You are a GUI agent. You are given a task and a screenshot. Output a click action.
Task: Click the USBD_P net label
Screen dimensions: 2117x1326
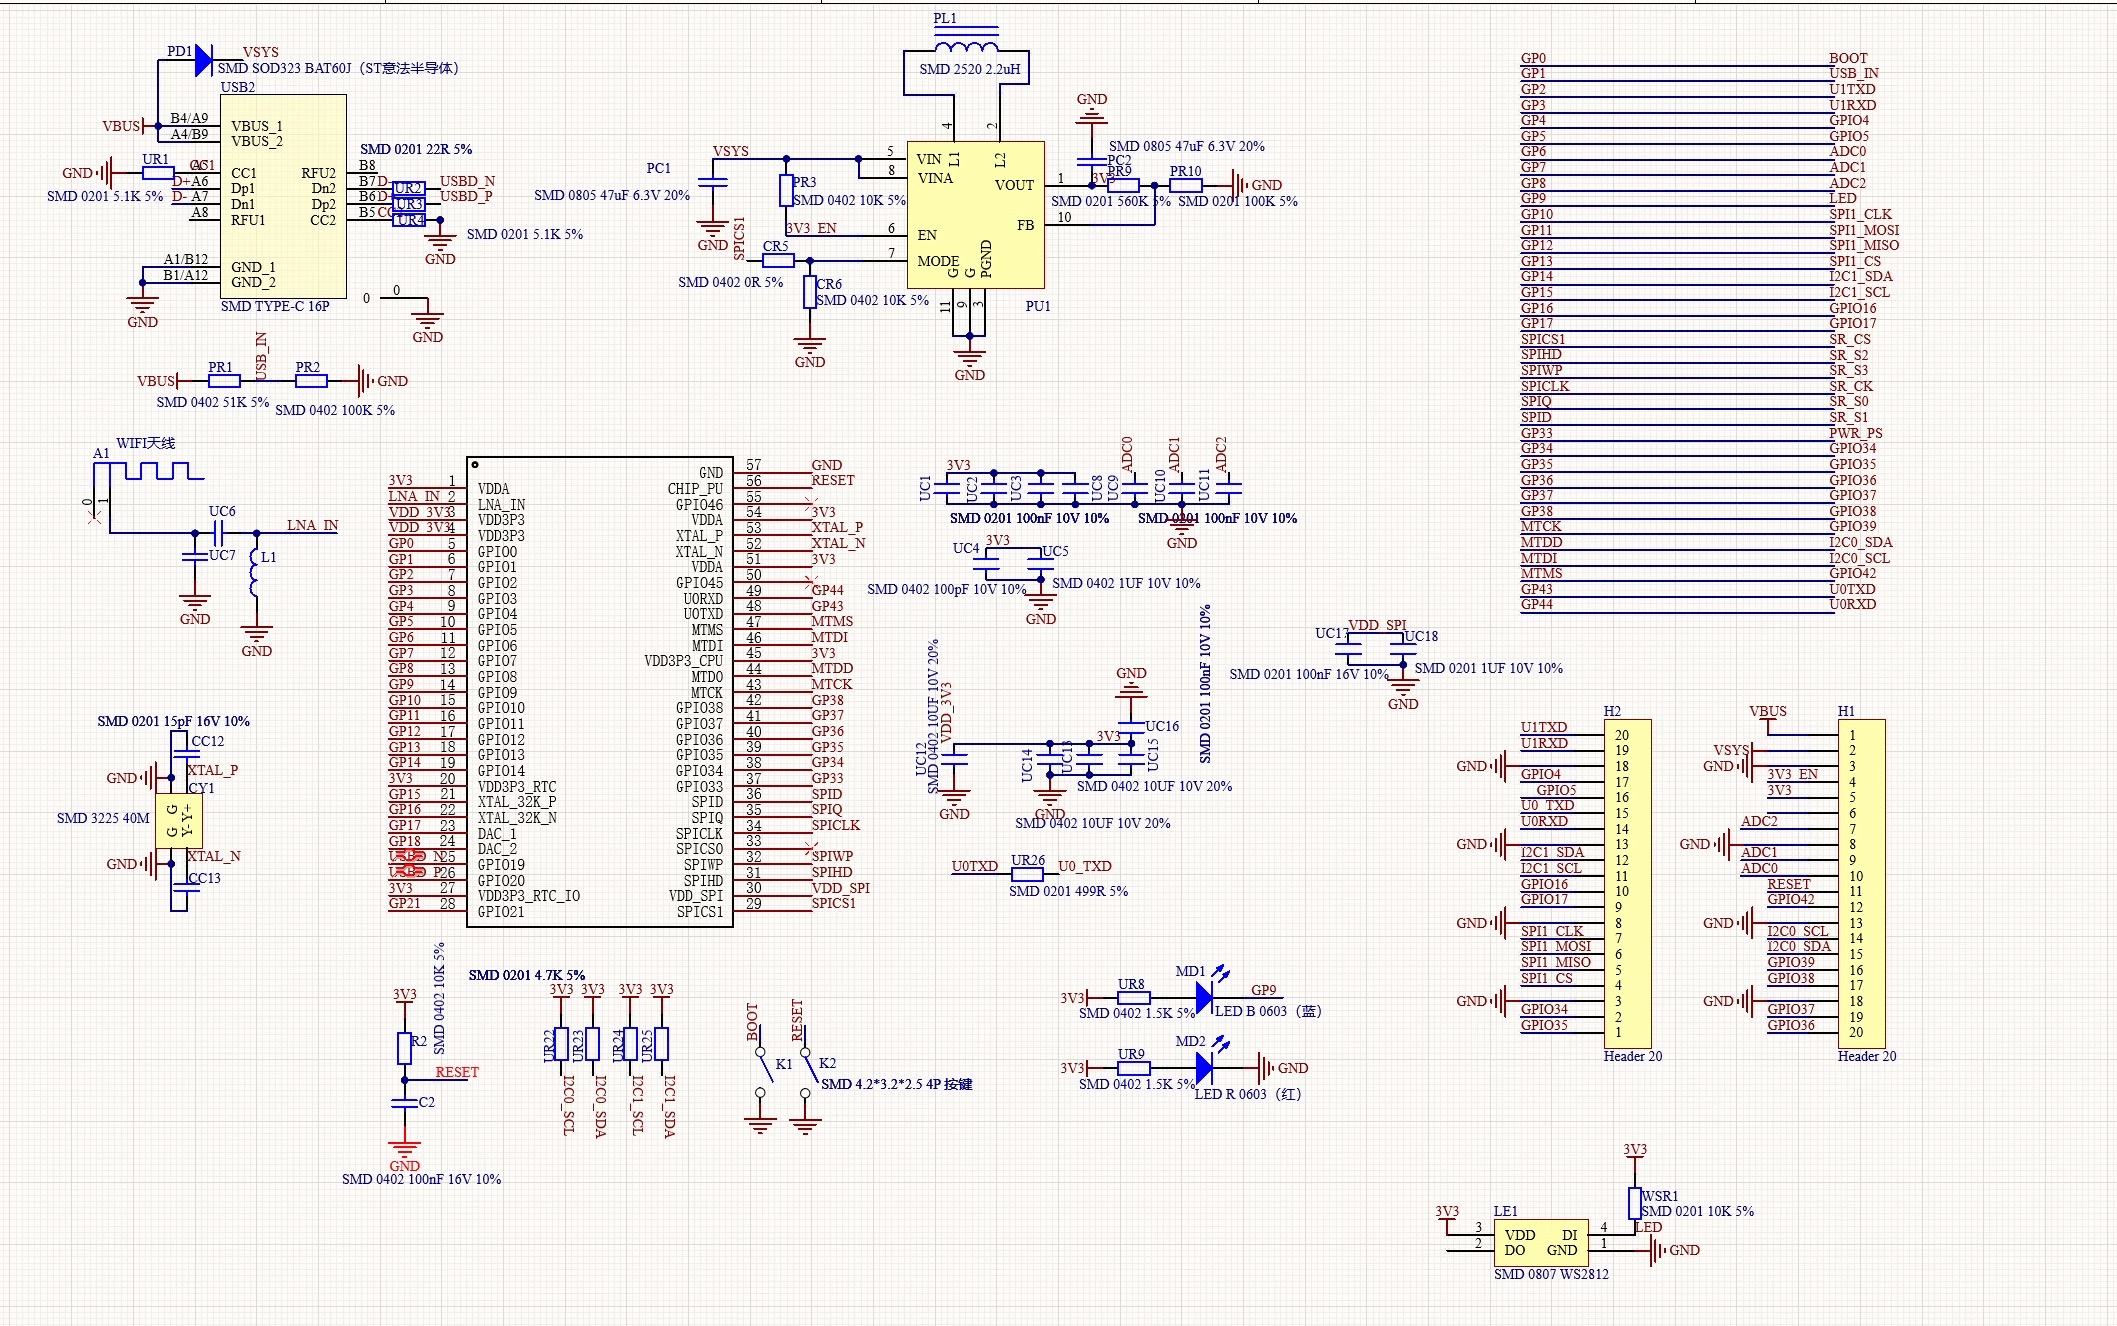[x=467, y=196]
